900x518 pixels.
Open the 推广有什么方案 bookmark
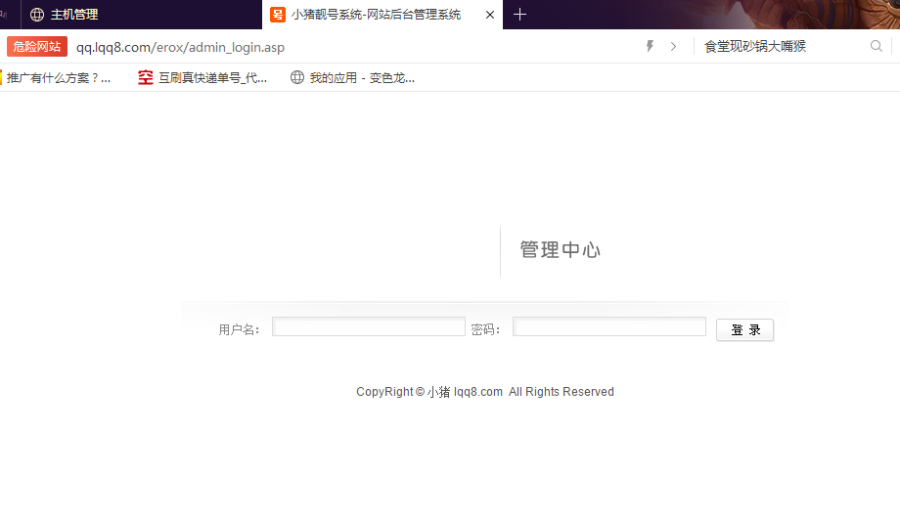(x=58, y=78)
